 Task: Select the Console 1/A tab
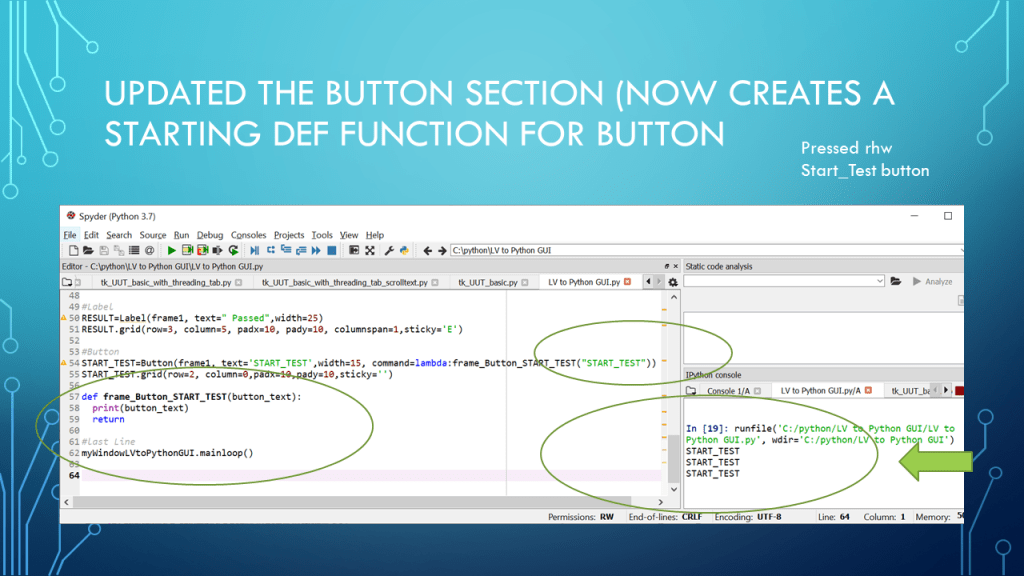point(728,391)
